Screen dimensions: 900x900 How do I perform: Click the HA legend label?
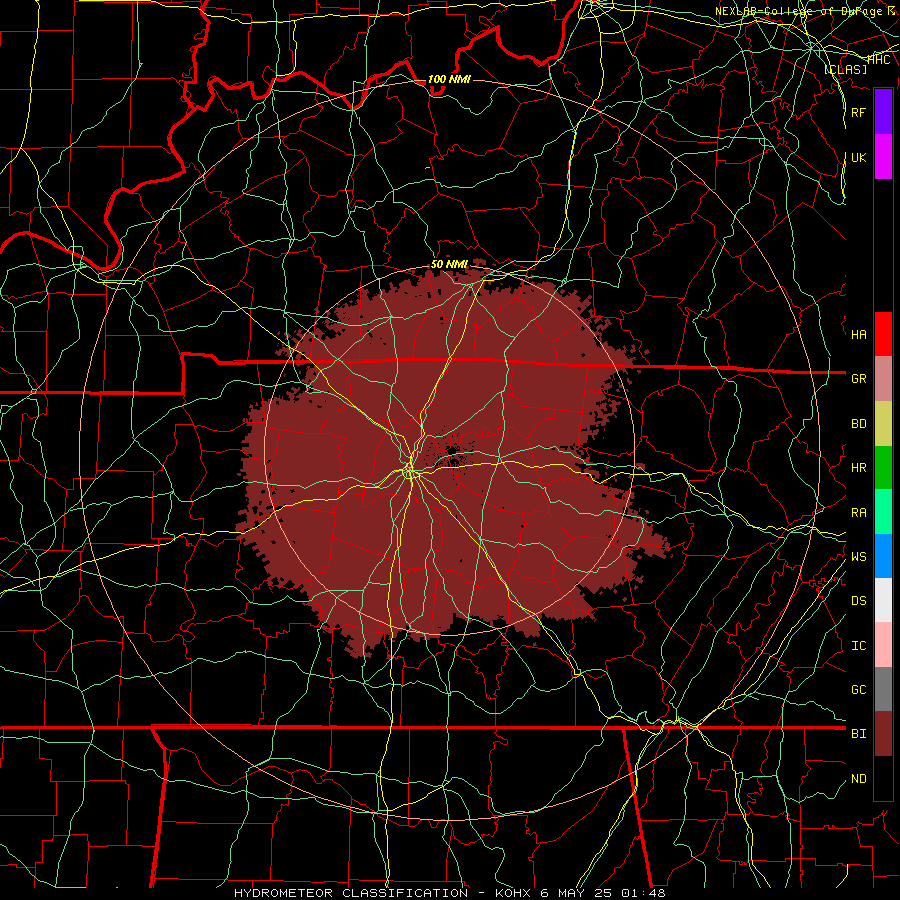[858, 334]
